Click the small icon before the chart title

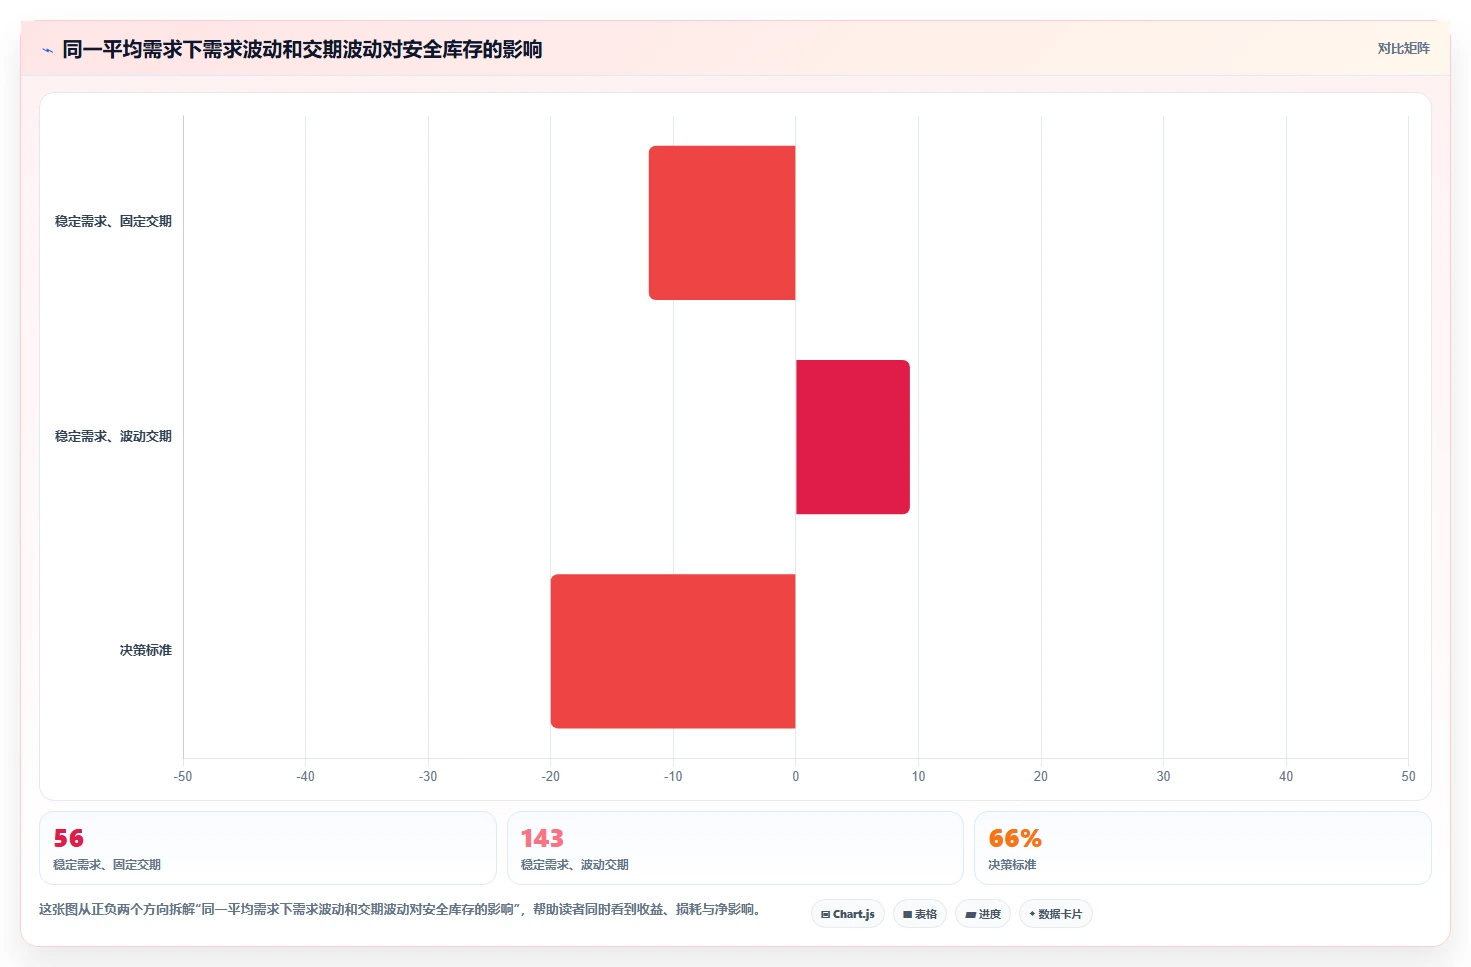(x=47, y=50)
